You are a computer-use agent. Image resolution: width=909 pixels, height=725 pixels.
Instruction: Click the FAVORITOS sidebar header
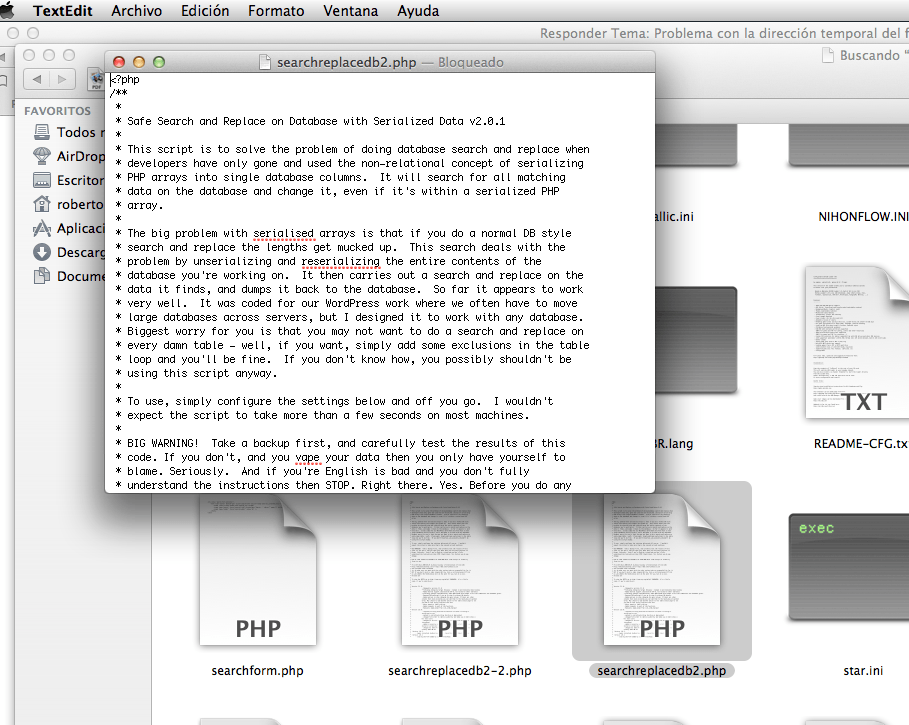click(x=57, y=111)
